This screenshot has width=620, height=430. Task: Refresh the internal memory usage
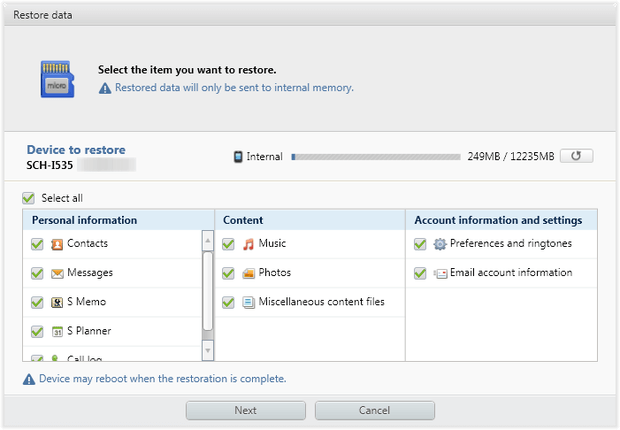pyautogui.click(x=576, y=156)
